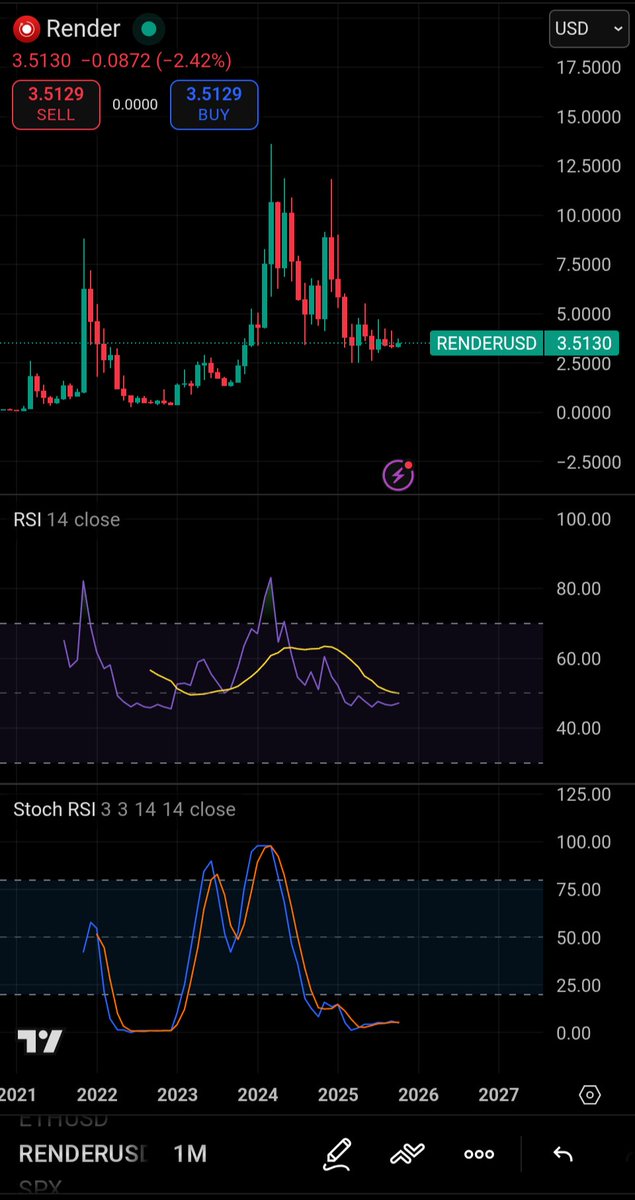Tap the undo arrow icon
The width and height of the screenshot is (635, 1200).
pyautogui.click(x=563, y=1154)
